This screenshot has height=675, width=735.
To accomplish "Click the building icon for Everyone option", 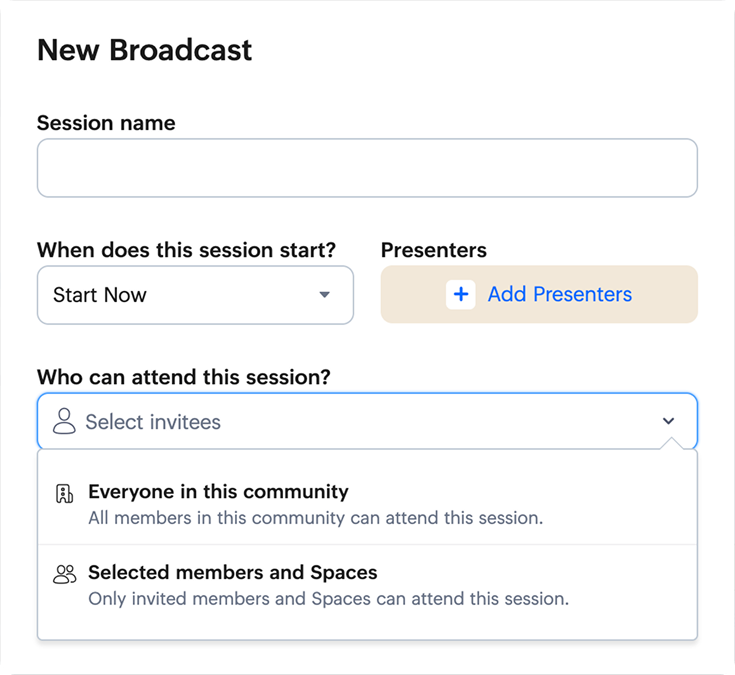I will pyautogui.click(x=65, y=493).
